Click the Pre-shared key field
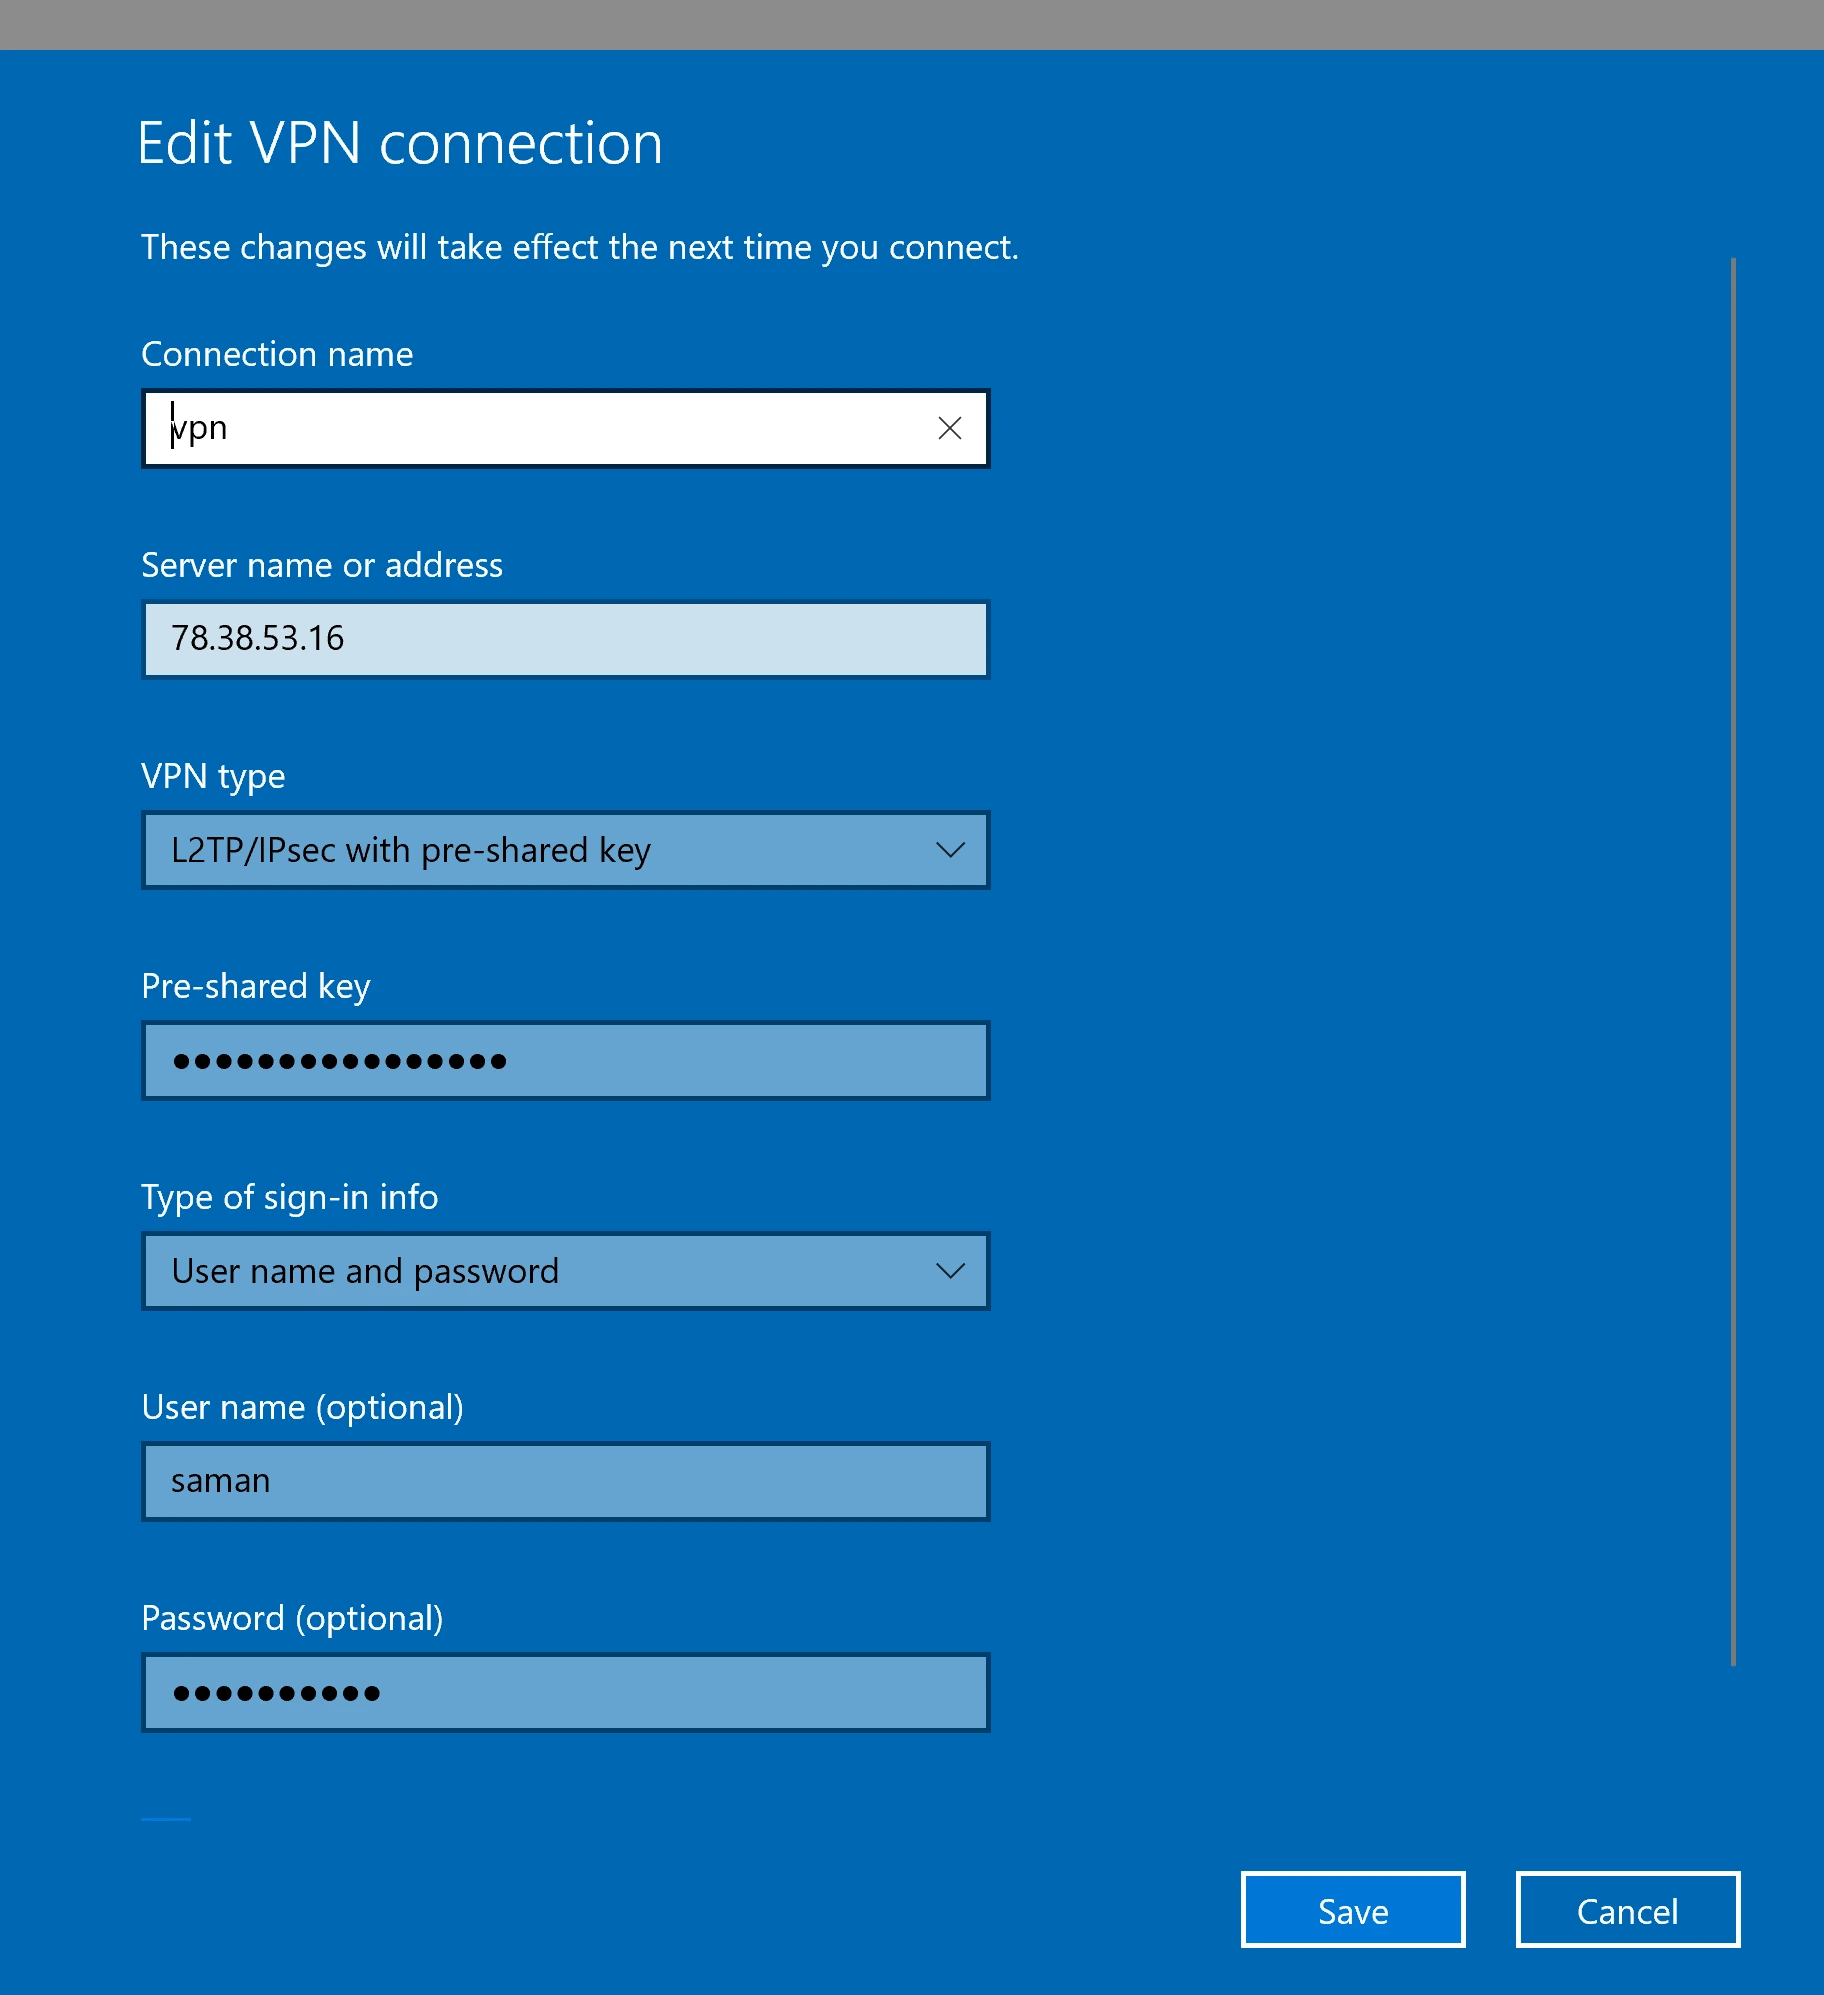Viewport: 1824px width, 1995px height. [565, 1060]
